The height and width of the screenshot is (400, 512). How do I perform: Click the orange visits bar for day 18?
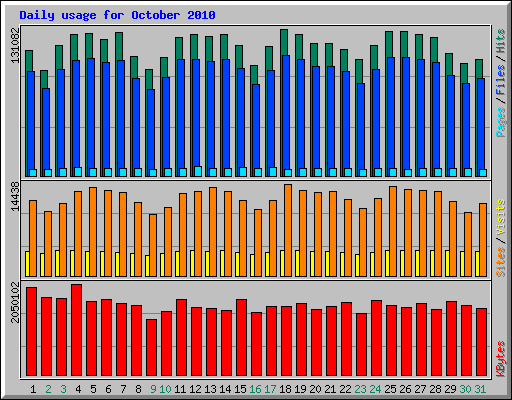click(x=288, y=230)
